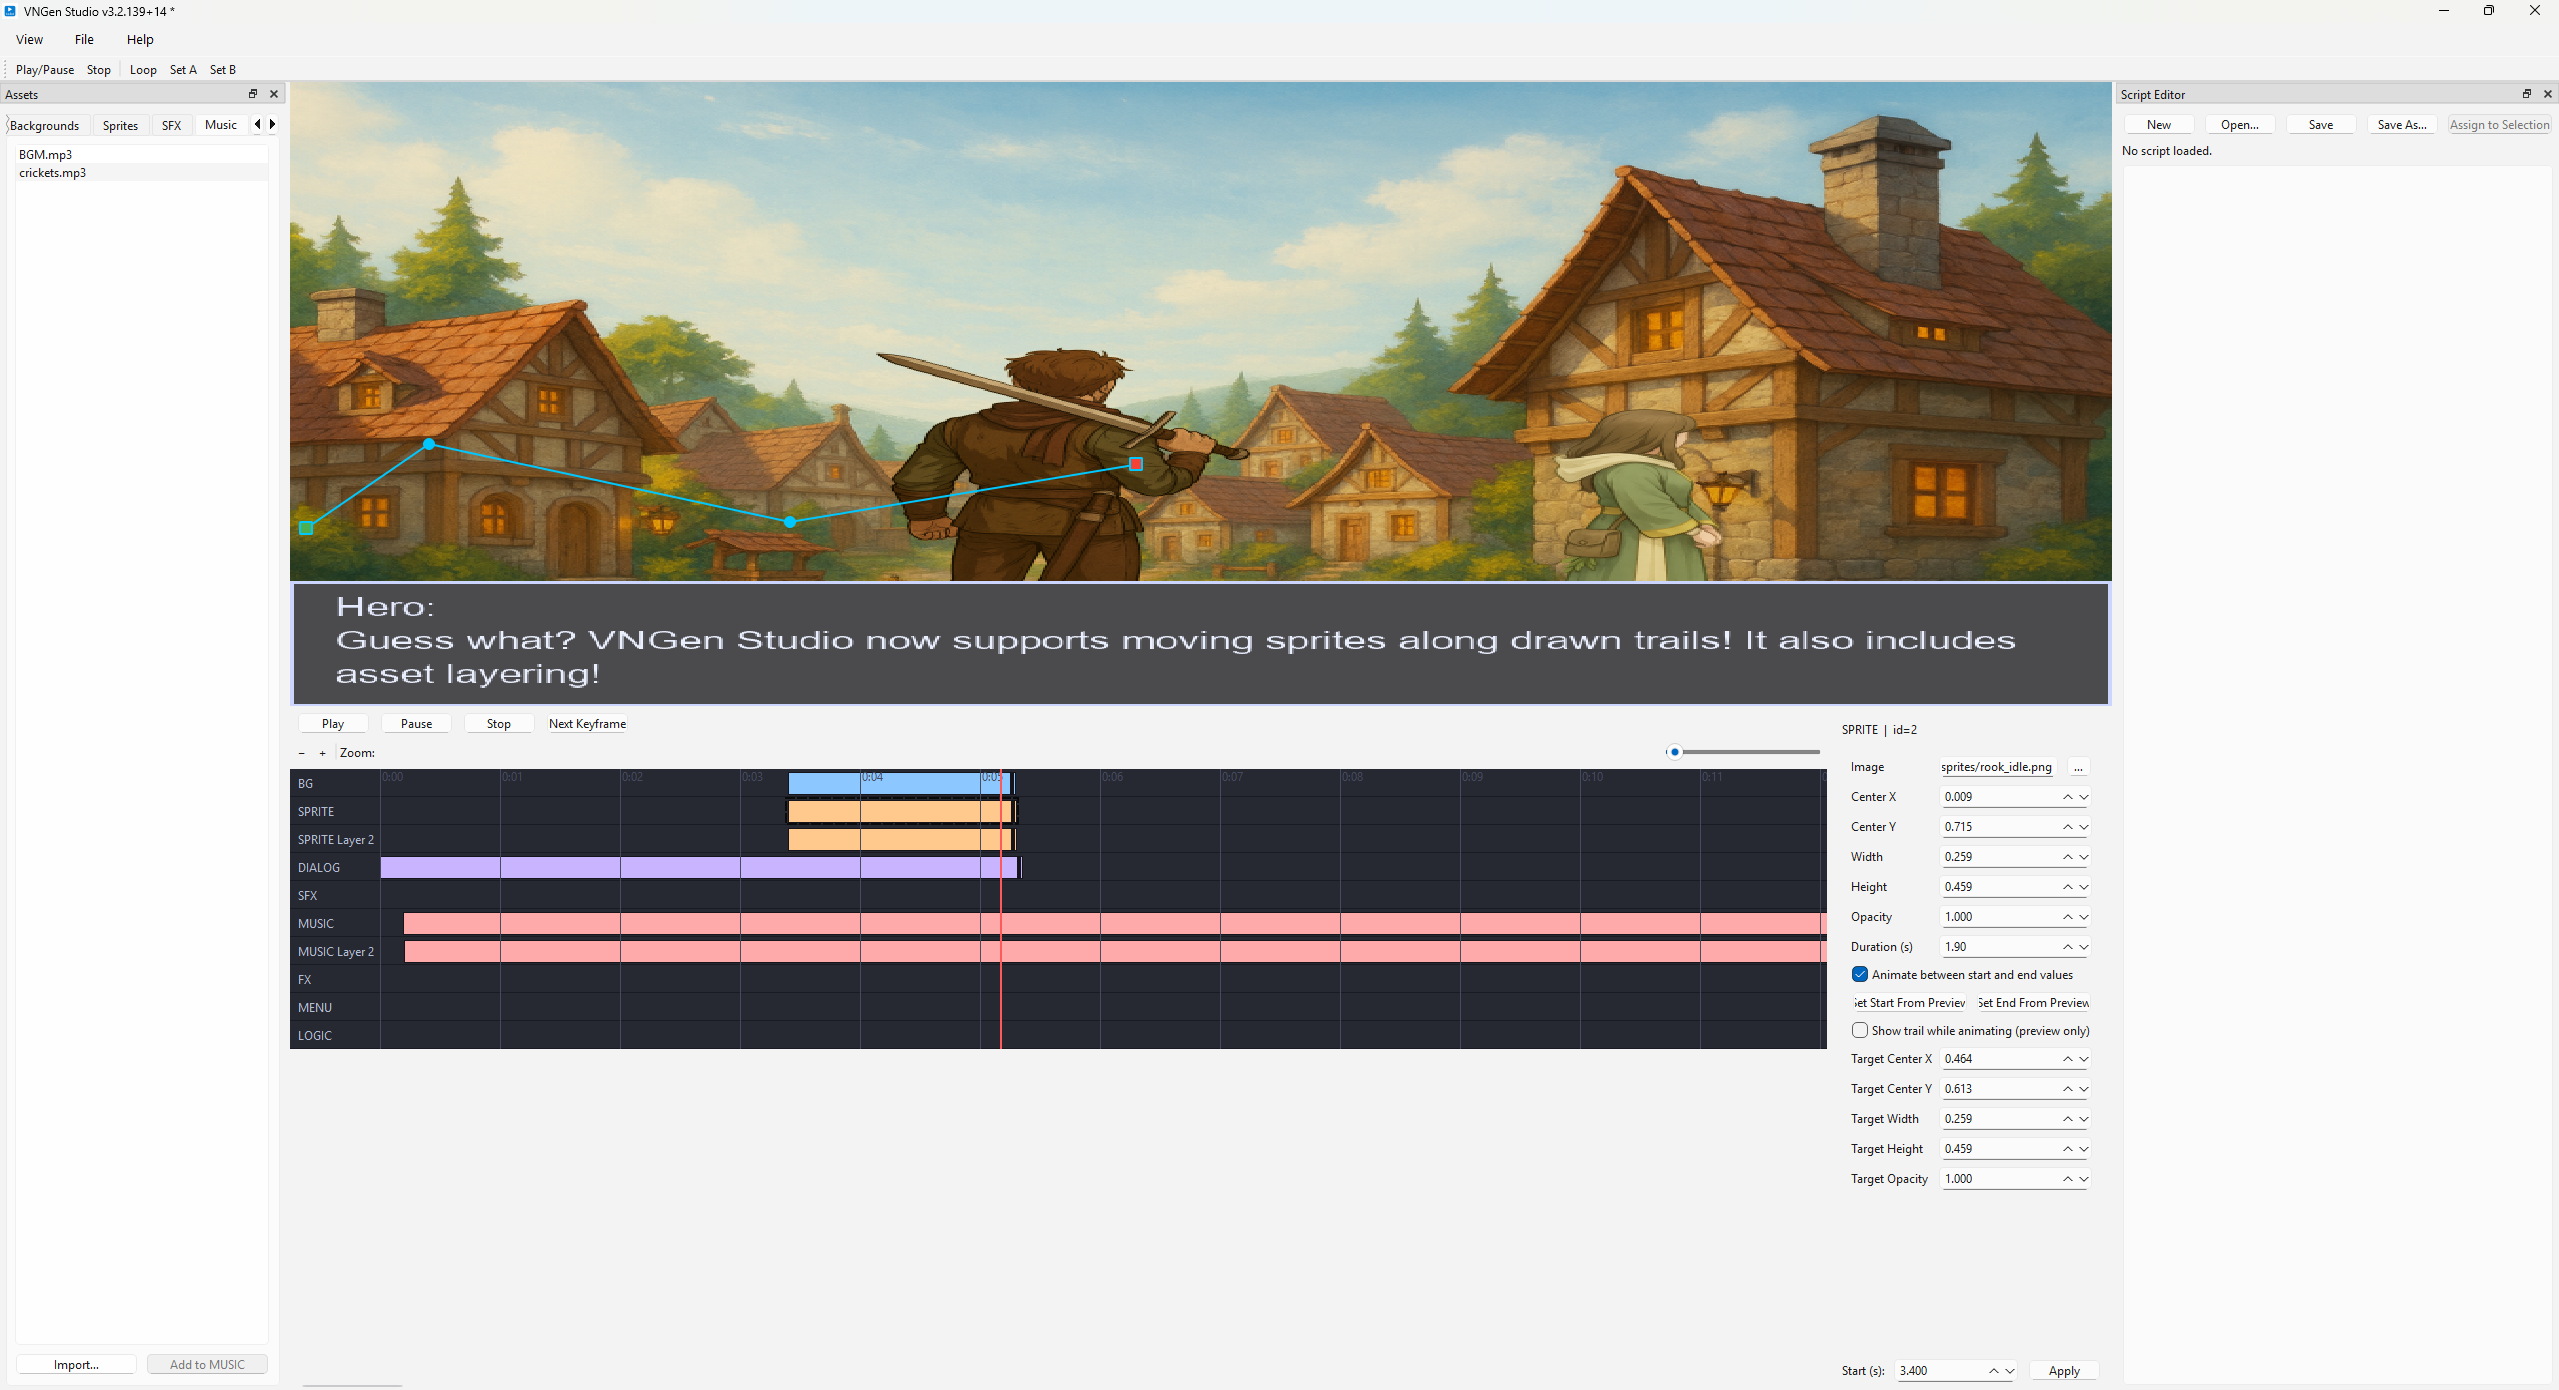Browse for sprite image via ellipsis button

(x=2078, y=767)
